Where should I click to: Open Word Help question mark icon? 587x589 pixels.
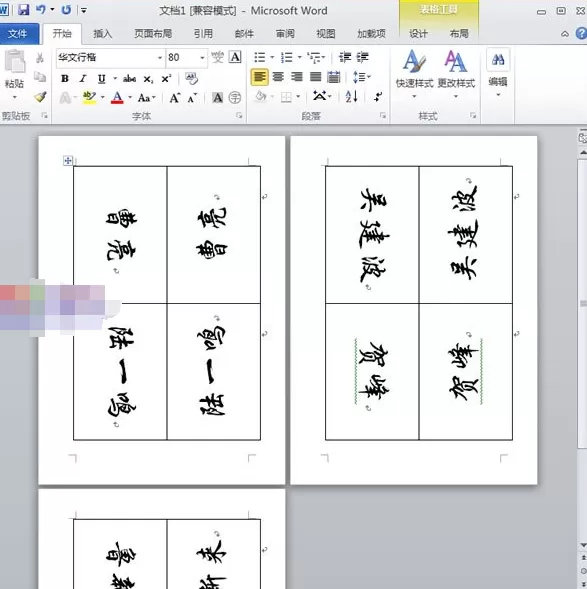(x=581, y=34)
